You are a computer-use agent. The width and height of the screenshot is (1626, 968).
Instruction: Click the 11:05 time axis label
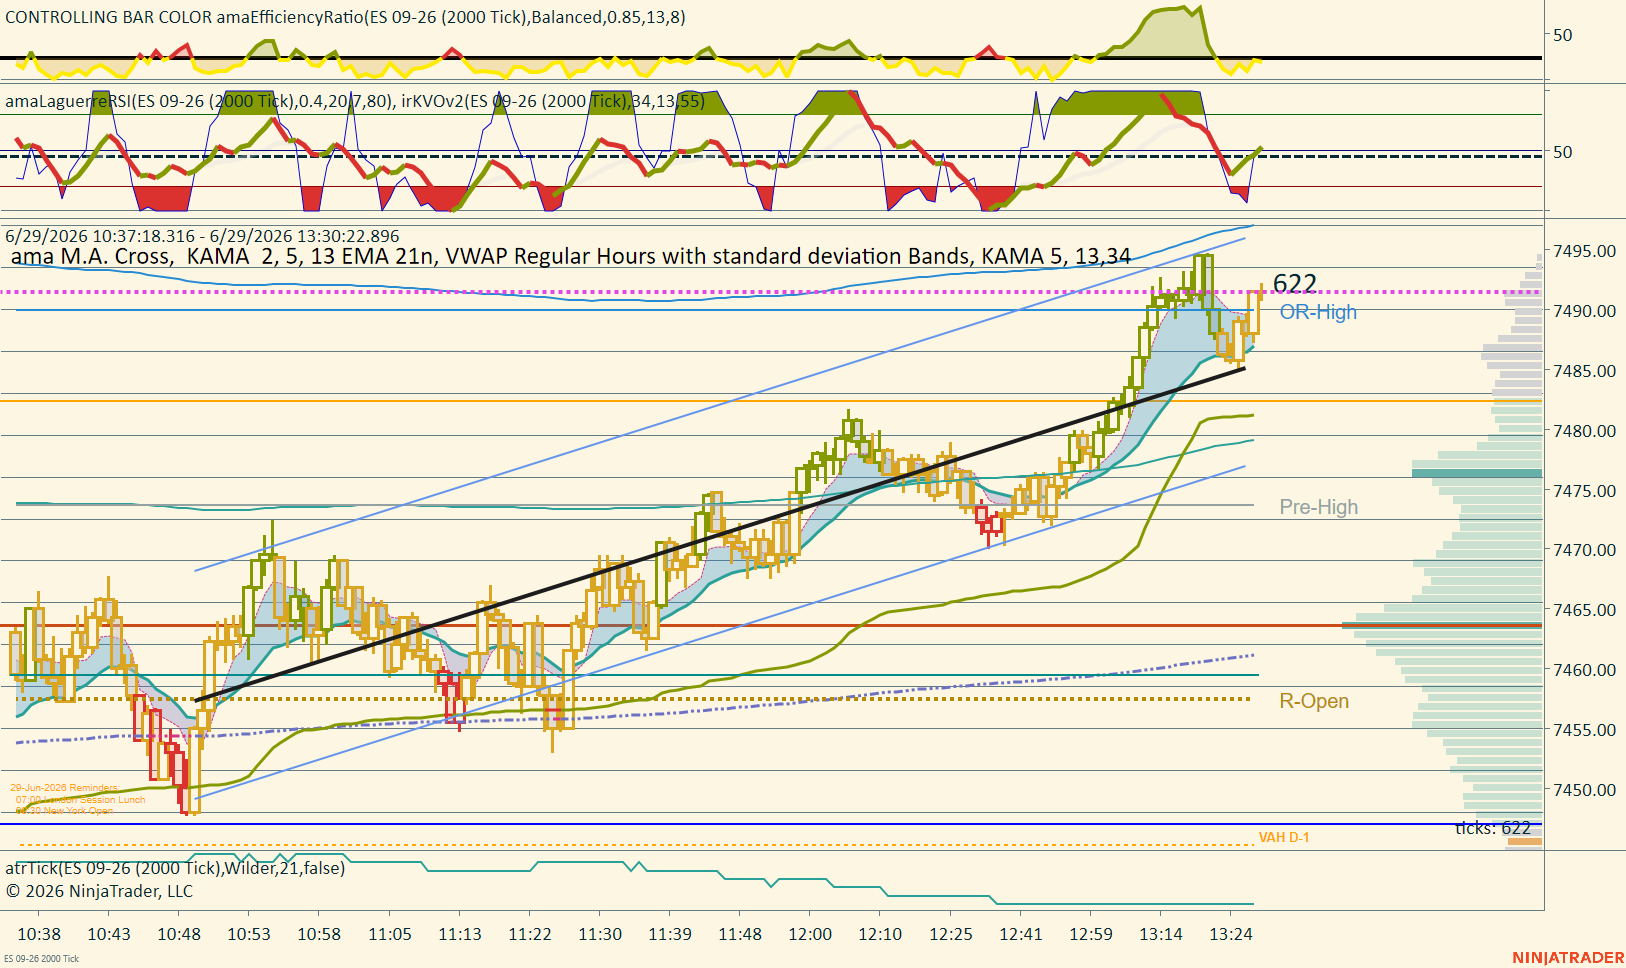coord(390,934)
